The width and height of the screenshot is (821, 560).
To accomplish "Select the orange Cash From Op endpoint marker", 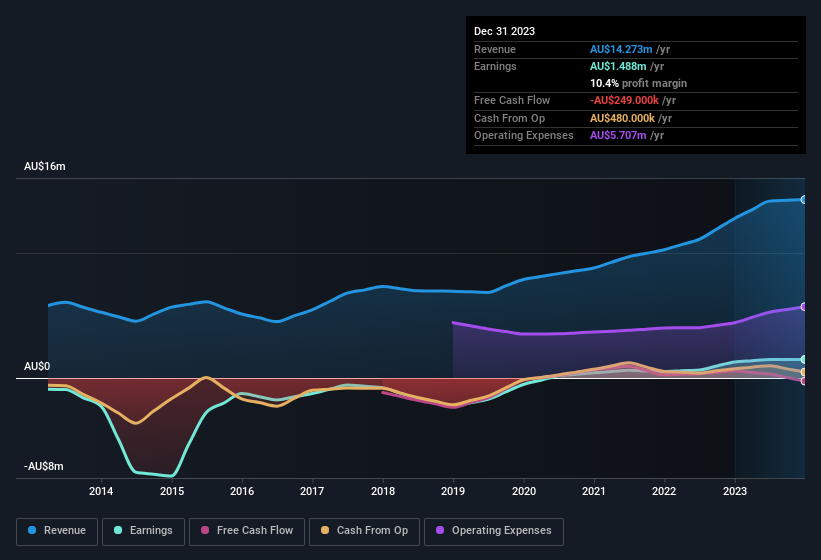I will [804, 372].
